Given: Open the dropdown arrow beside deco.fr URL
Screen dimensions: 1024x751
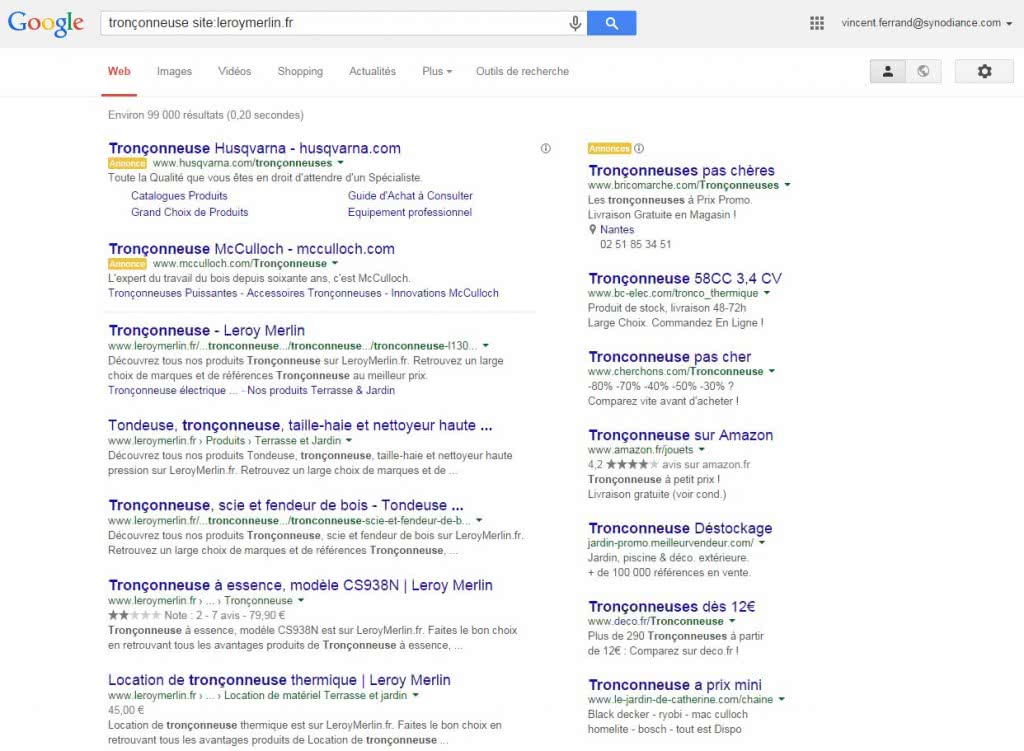Looking at the screenshot, I should coord(732,620).
